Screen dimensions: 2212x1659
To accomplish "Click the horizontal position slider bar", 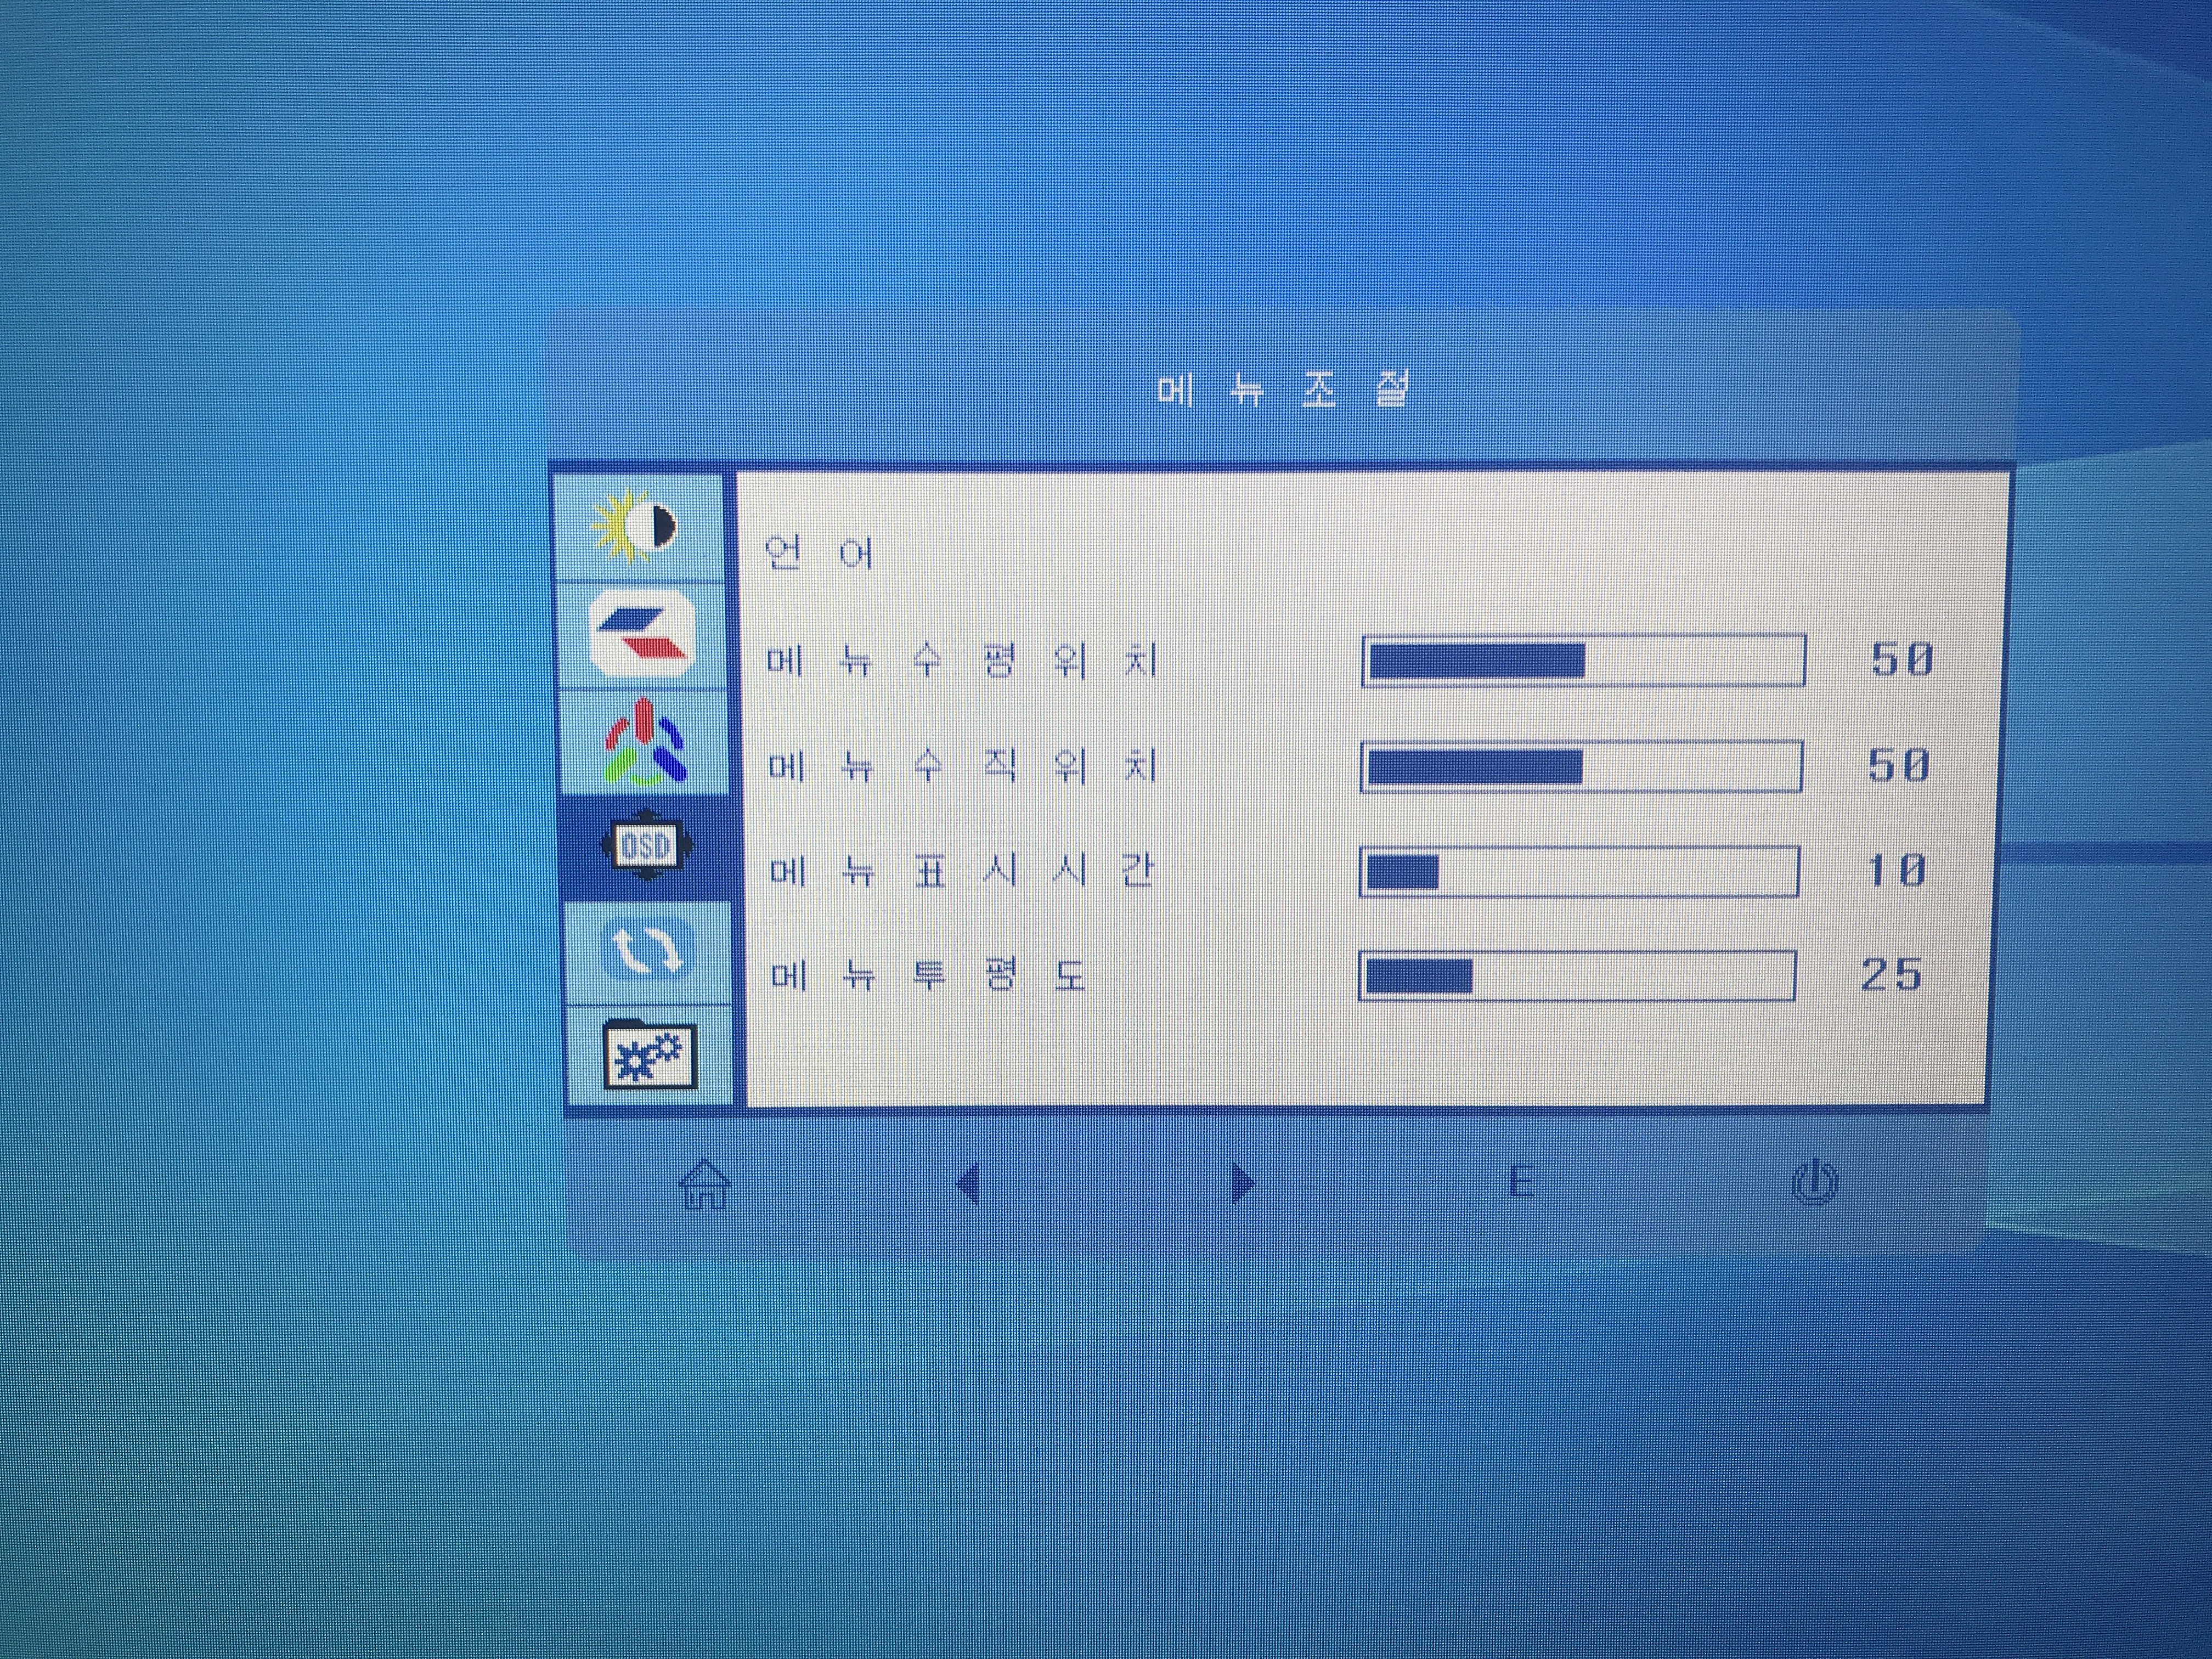I will [1583, 660].
